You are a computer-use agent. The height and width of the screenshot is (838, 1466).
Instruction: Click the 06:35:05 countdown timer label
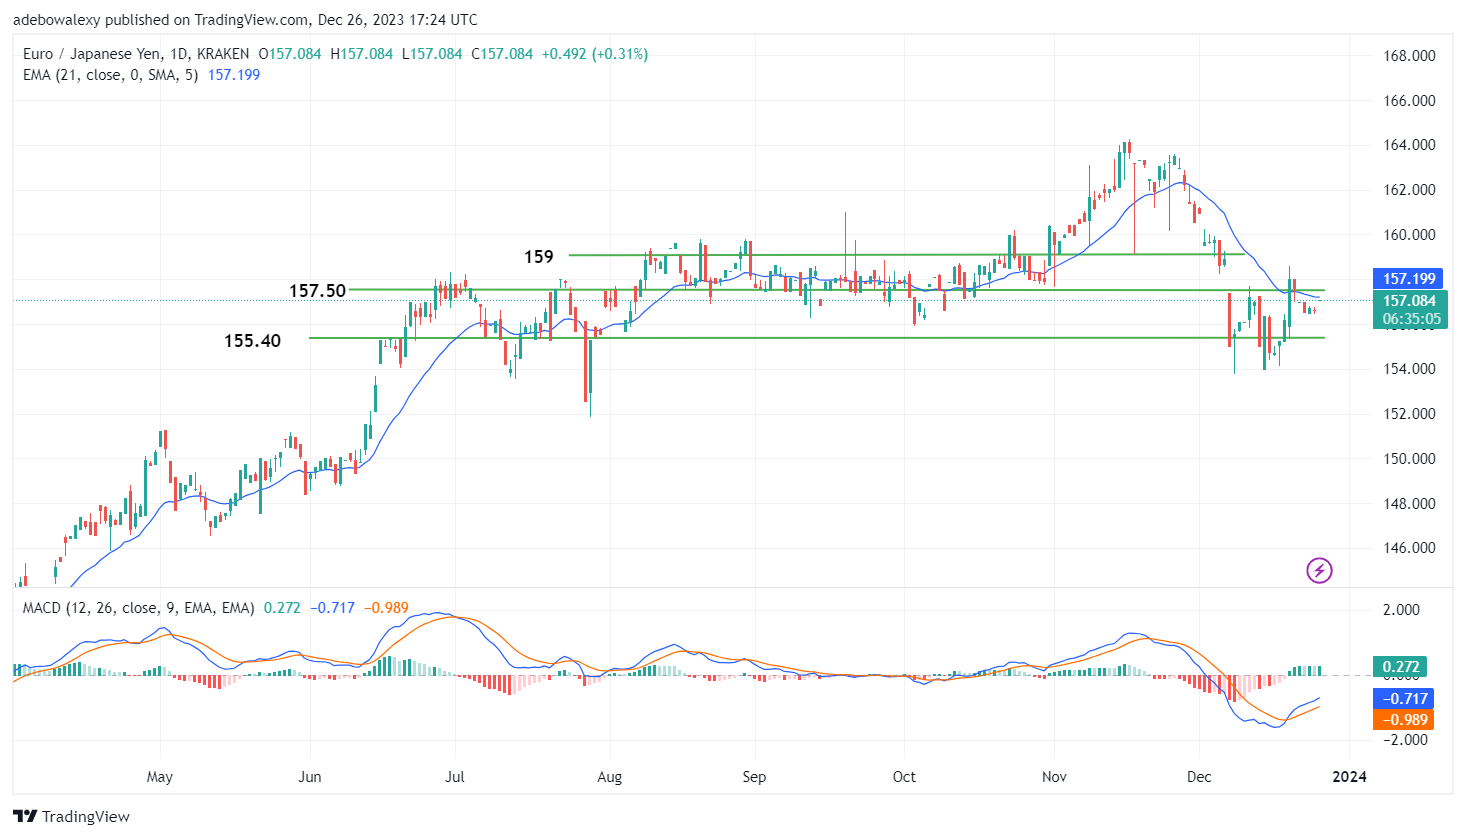click(1409, 319)
